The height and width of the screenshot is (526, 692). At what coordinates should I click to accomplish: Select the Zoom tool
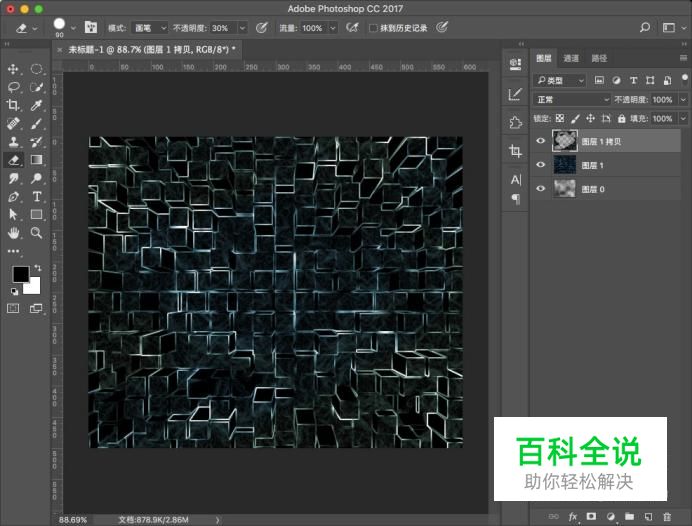(x=37, y=233)
